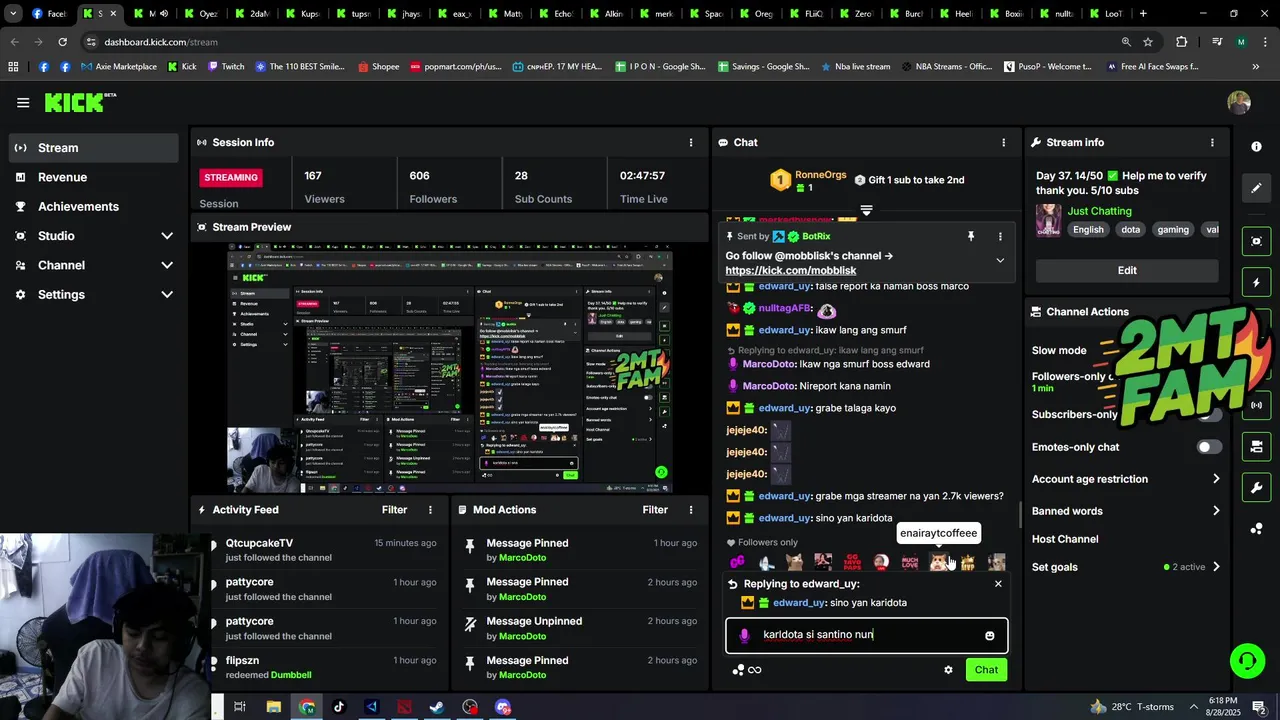Click the dota stream tag
This screenshot has height=720, width=1280.
tap(1130, 229)
